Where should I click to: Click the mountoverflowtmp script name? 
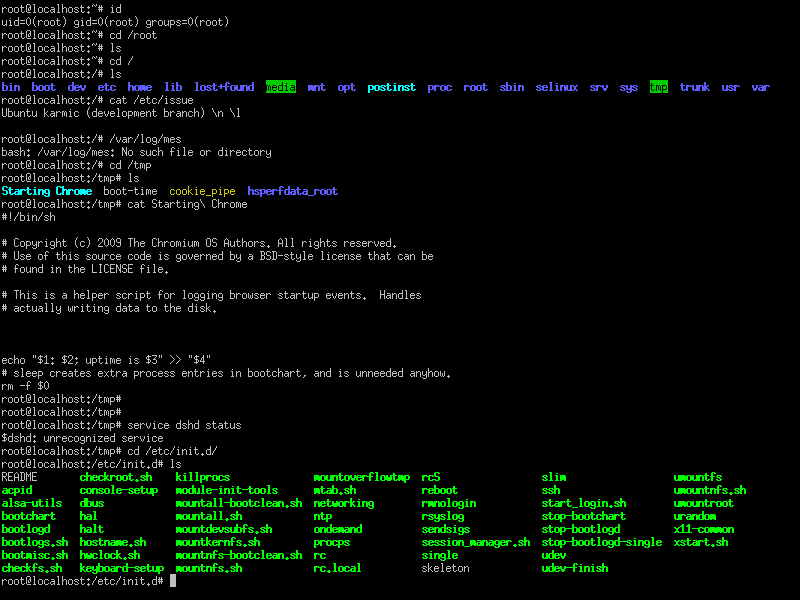point(362,477)
